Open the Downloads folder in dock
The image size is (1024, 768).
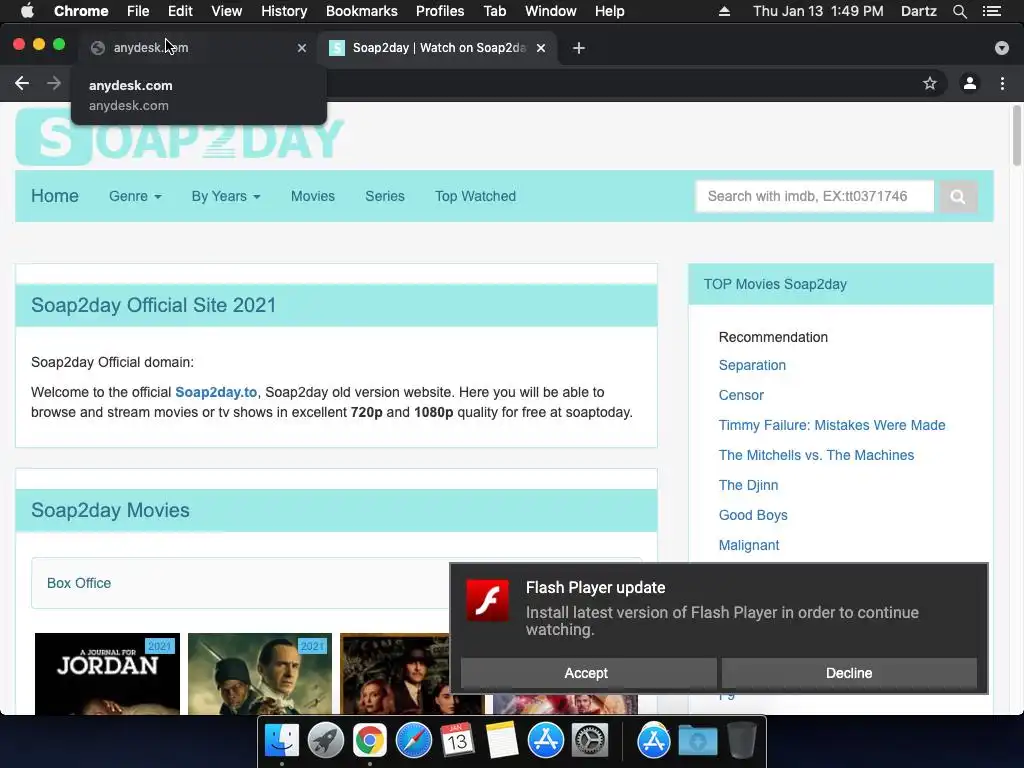click(697, 741)
